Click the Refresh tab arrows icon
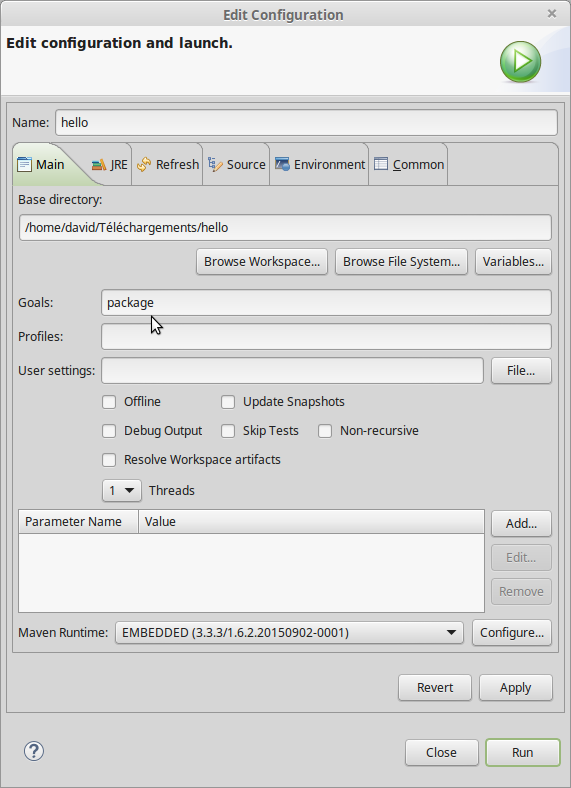 pyautogui.click(x=144, y=164)
